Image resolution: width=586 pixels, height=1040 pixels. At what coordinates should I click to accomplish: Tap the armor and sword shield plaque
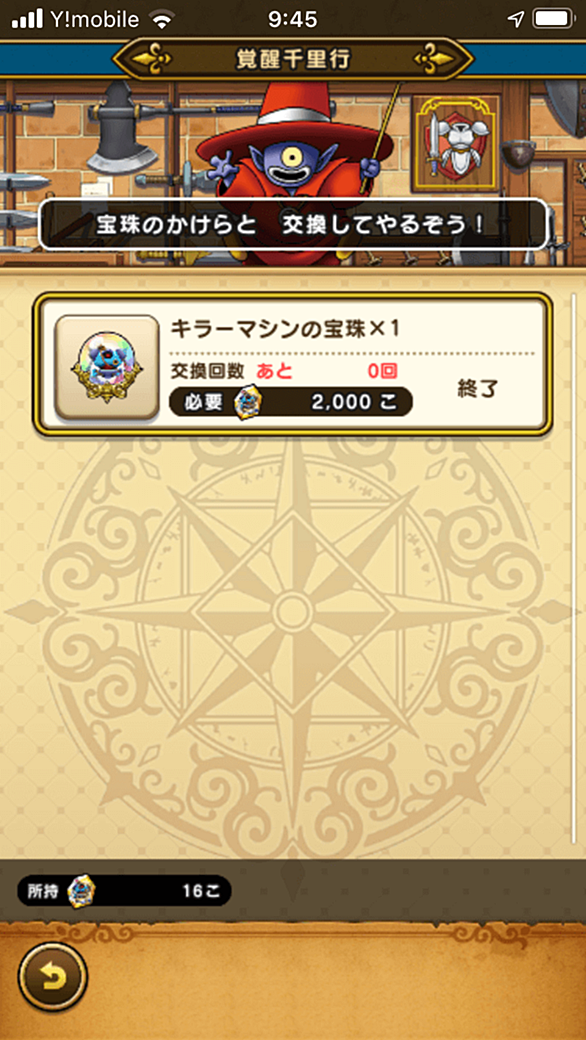pyautogui.click(x=455, y=143)
